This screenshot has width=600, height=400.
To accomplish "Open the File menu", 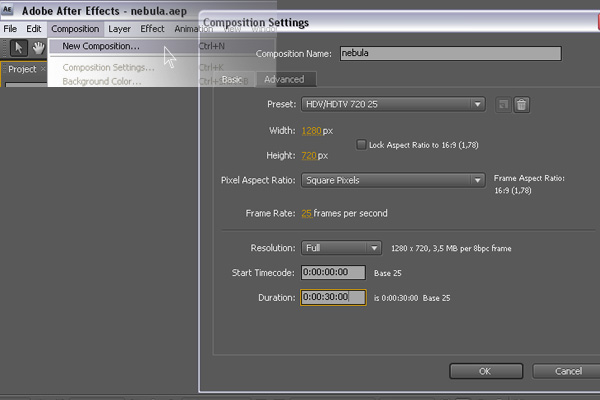I will (10, 29).
